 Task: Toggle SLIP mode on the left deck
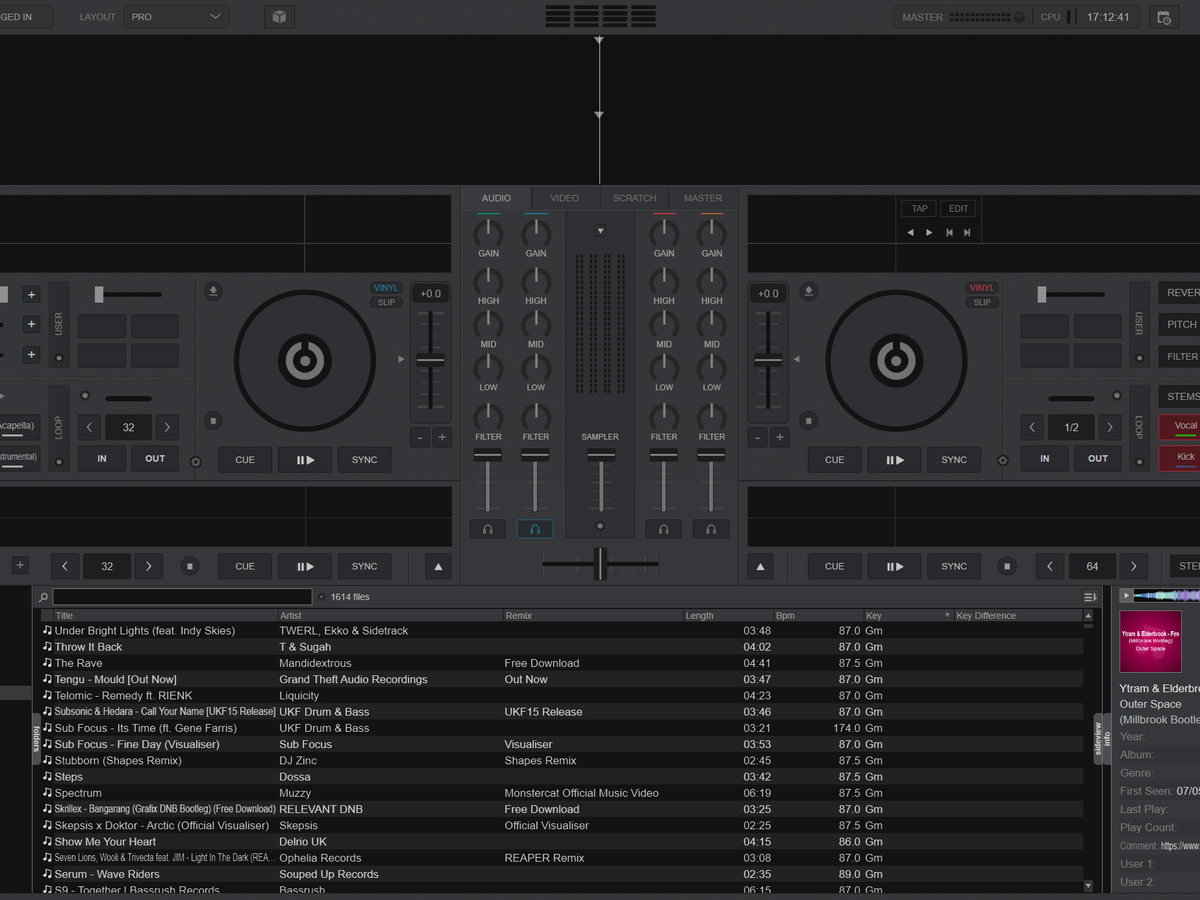point(386,302)
